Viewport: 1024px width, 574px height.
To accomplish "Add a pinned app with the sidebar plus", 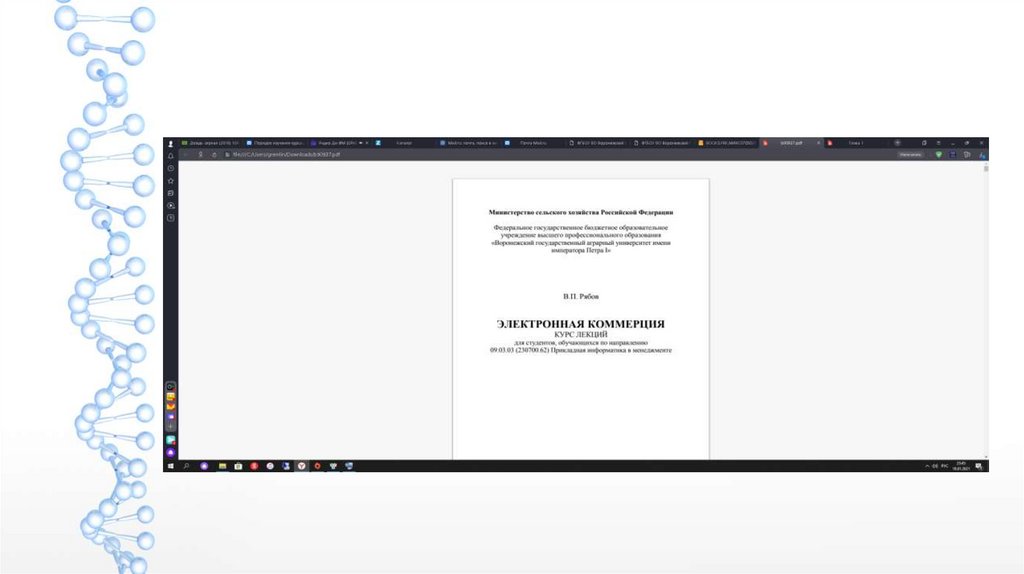I will coord(171,427).
